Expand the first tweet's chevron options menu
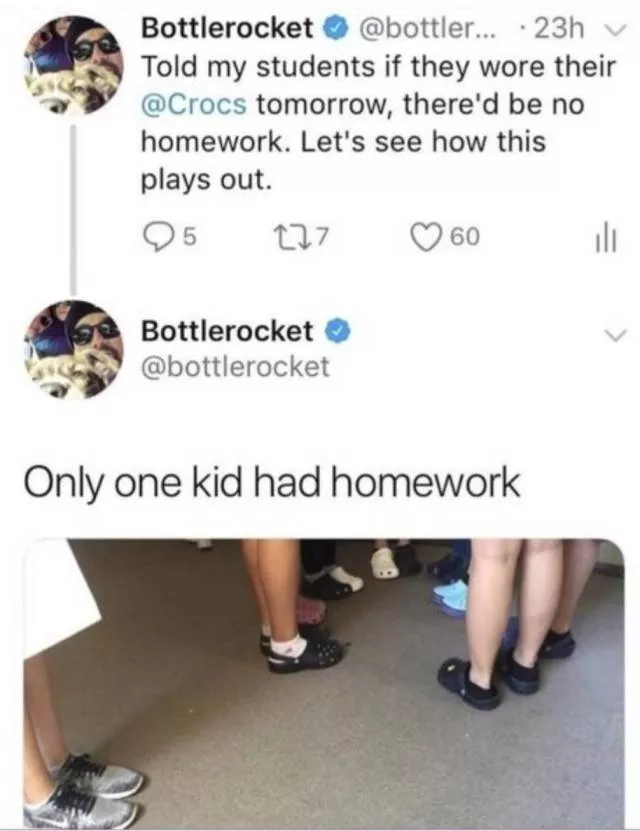The width and height of the screenshot is (640, 831). coord(617,30)
